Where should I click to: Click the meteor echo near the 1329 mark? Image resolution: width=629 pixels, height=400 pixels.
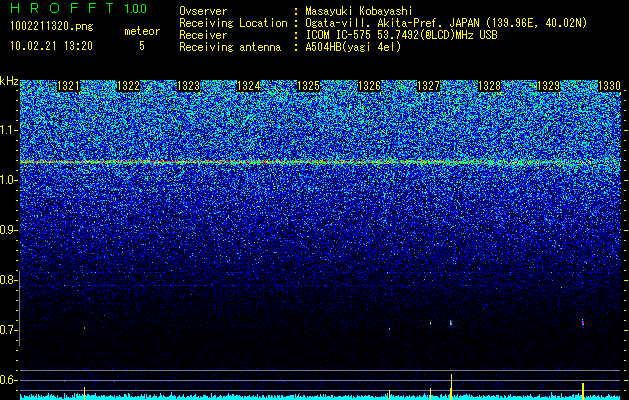[x=583, y=323]
